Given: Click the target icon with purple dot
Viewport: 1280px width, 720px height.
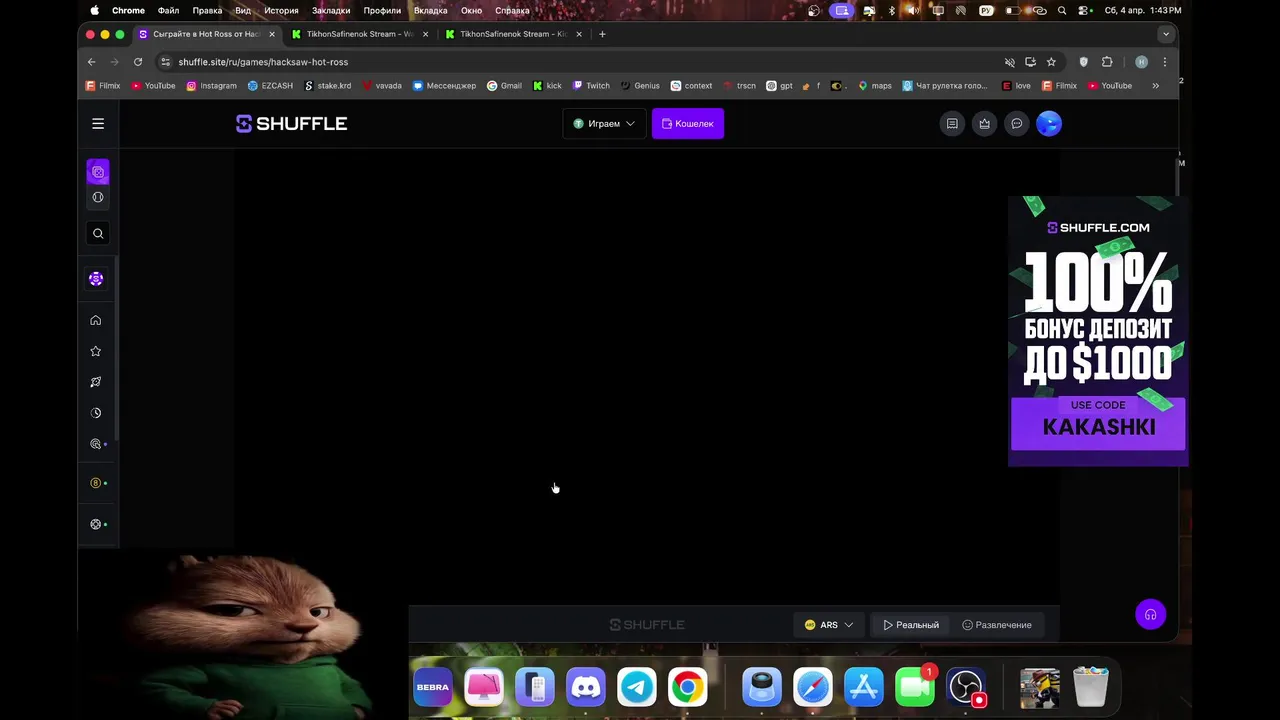Looking at the screenshot, I should [x=96, y=444].
